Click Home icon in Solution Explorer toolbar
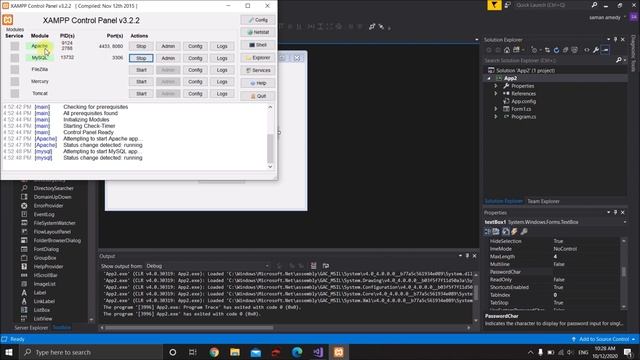This screenshot has height=360, width=640. click(507, 50)
